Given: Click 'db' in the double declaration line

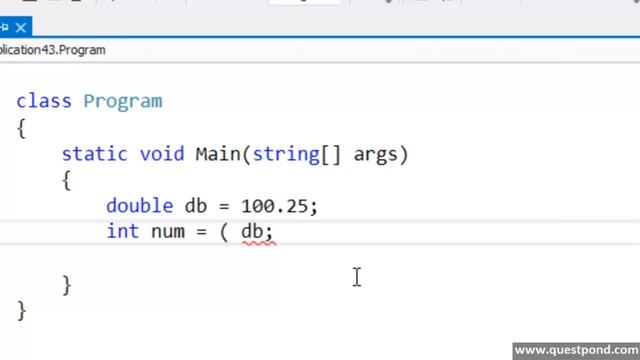Looking at the screenshot, I should coord(196,206).
